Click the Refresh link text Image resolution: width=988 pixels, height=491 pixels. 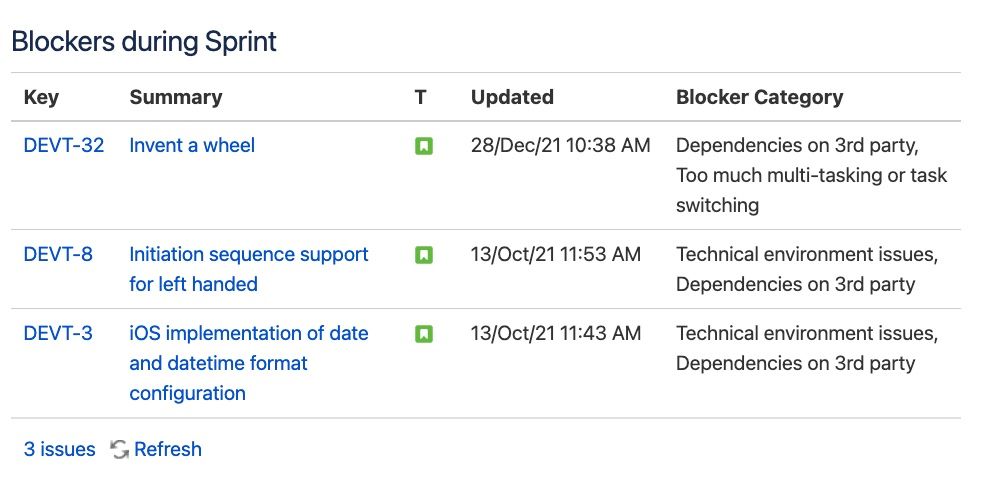[x=168, y=450]
